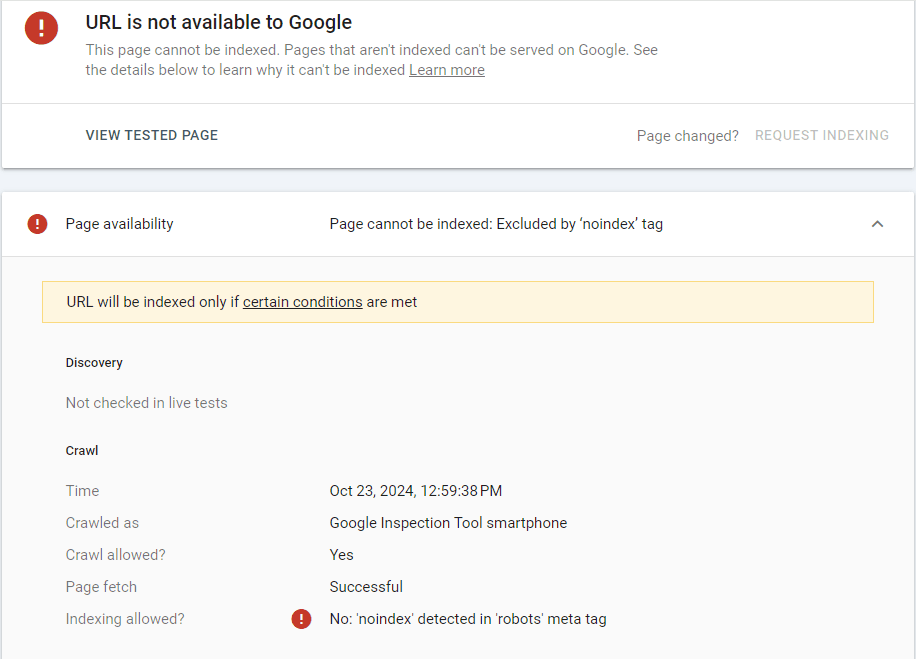Image resolution: width=916 pixels, height=659 pixels.
Task: Click the 'Page changed?' text
Action: pyautogui.click(x=688, y=136)
